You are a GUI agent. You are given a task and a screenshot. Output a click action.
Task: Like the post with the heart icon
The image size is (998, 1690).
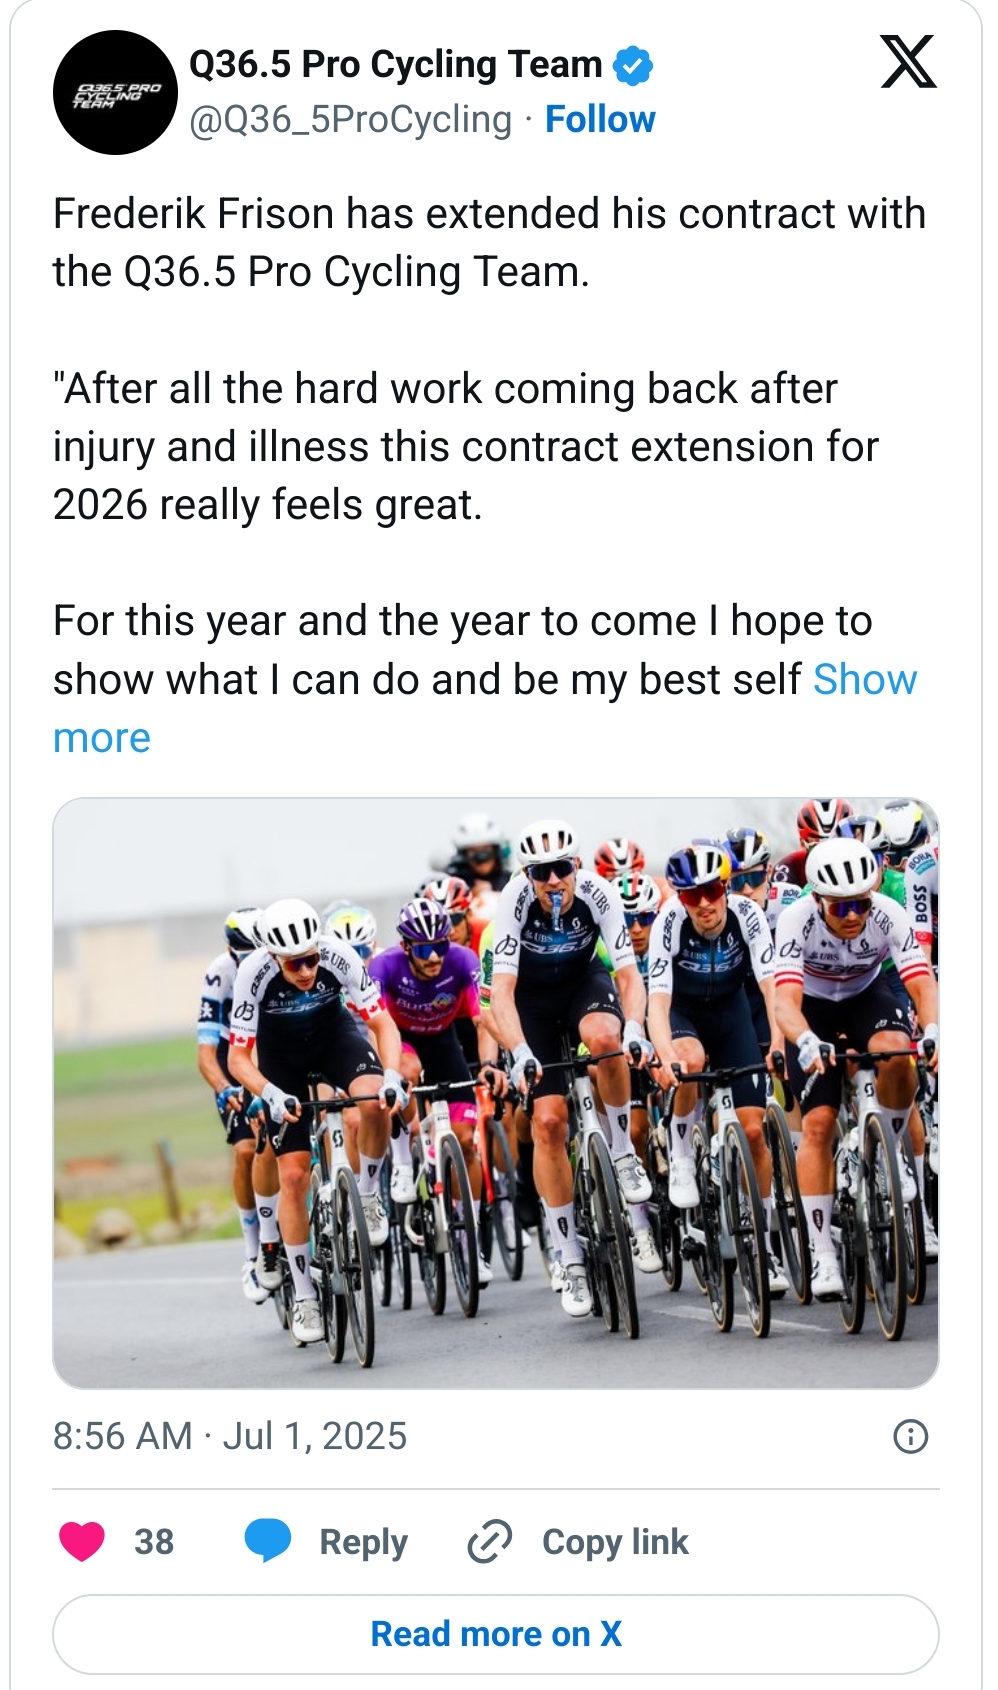[x=82, y=1541]
